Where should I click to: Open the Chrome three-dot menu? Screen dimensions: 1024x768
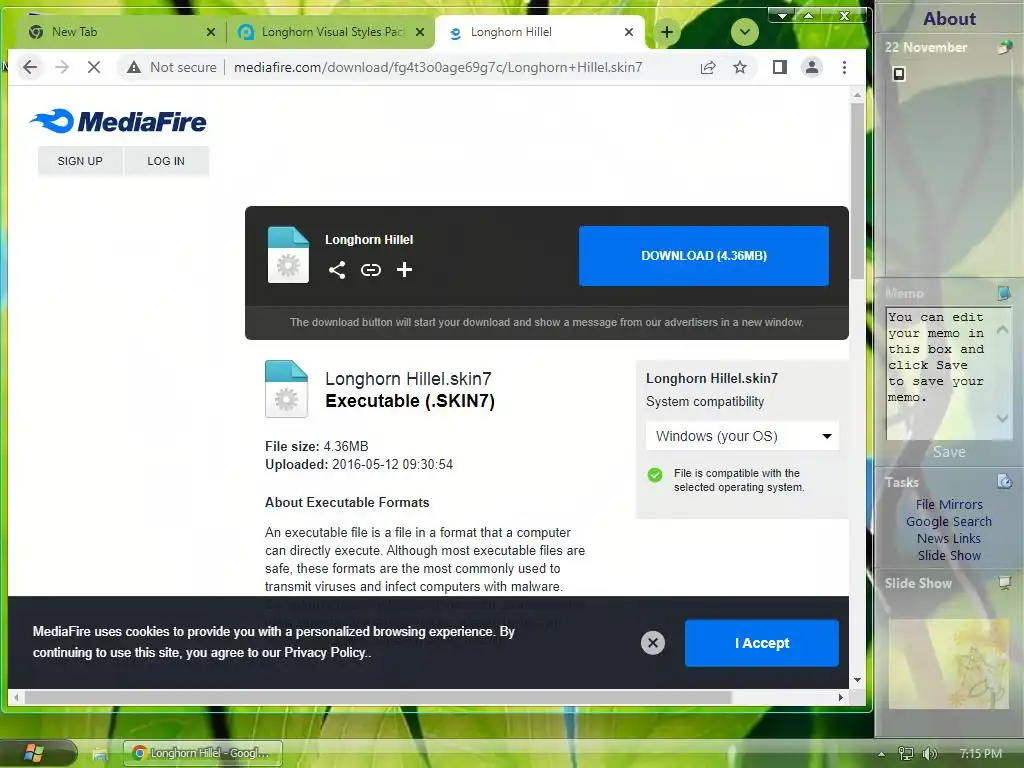[x=844, y=67]
